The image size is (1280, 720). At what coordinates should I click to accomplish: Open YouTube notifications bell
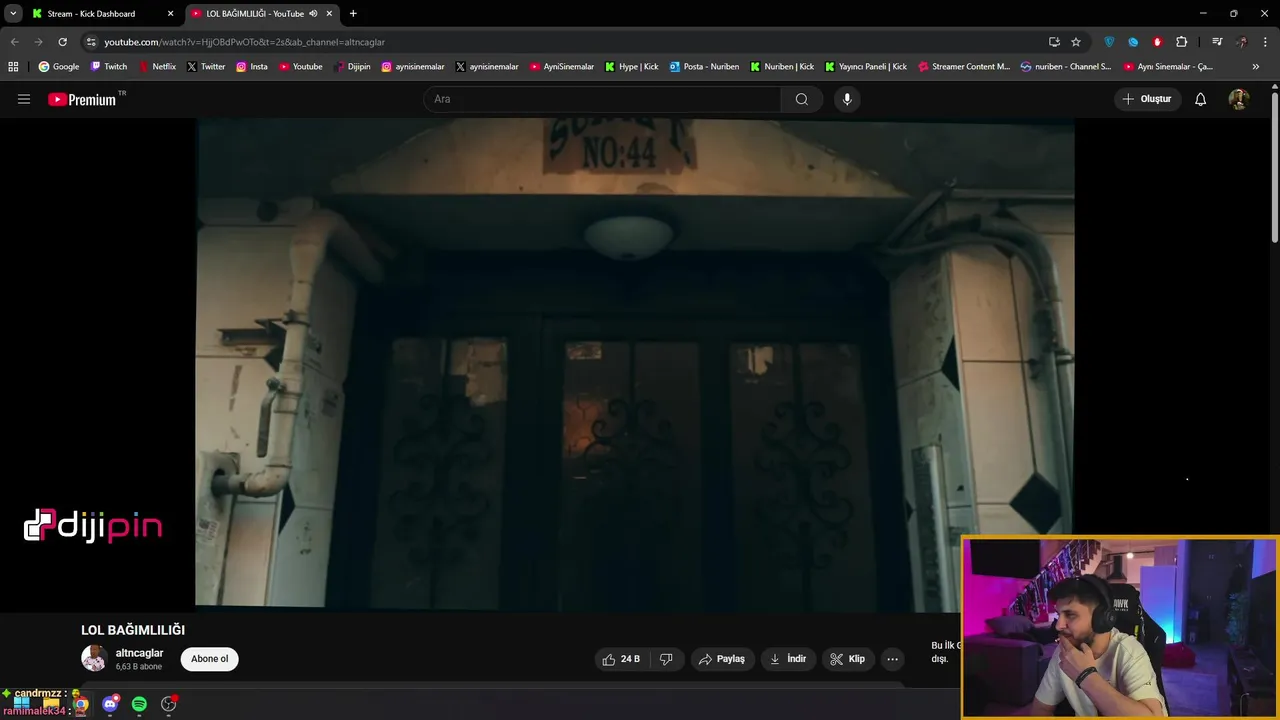[x=1201, y=99]
